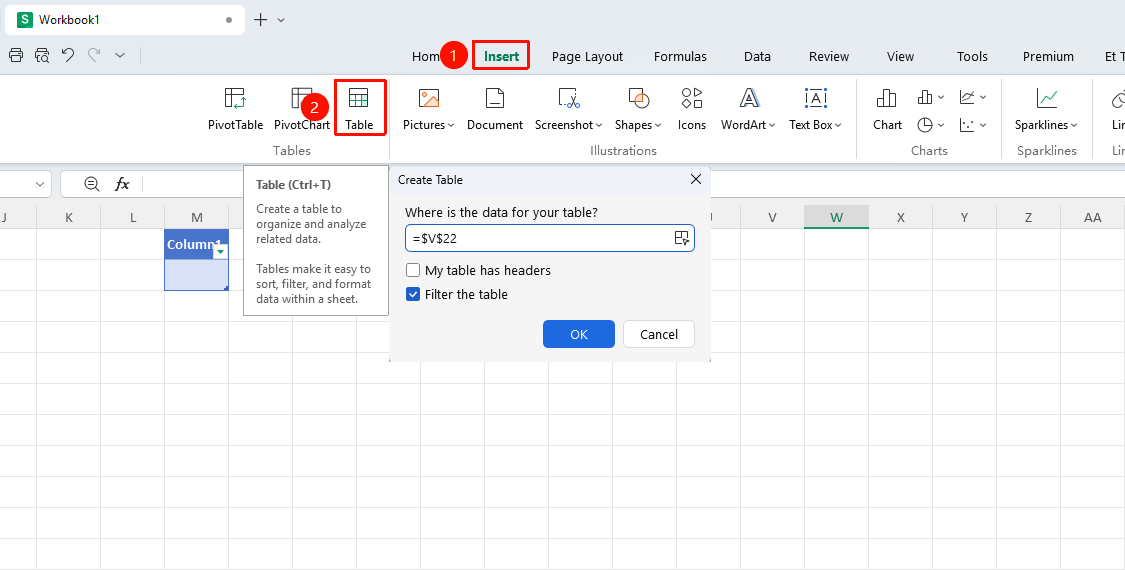Click the Chart button
Image resolution: width=1125 pixels, height=570 pixels.
point(887,108)
